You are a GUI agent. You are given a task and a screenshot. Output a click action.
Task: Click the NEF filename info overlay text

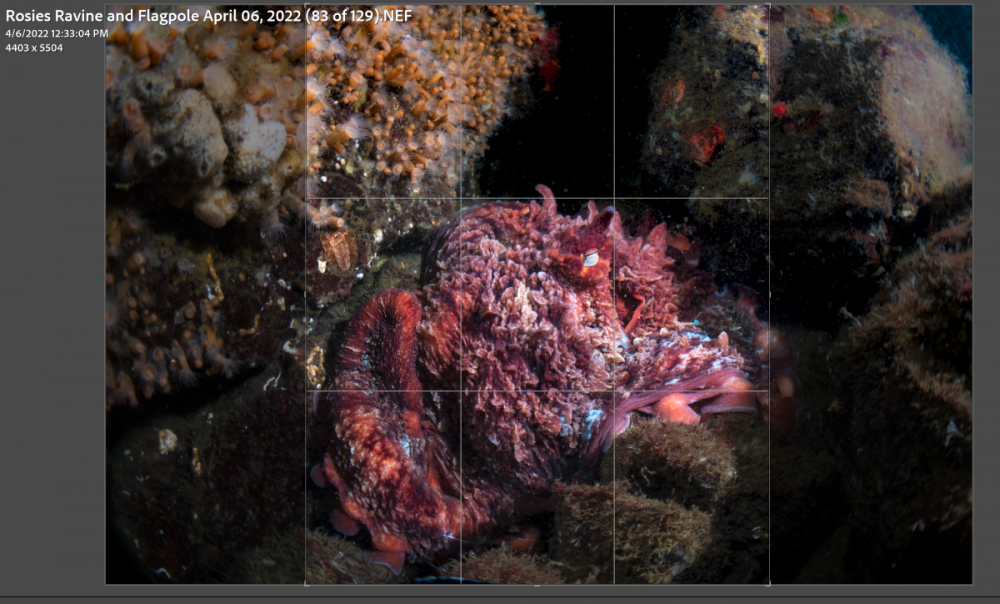click(x=209, y=15)
